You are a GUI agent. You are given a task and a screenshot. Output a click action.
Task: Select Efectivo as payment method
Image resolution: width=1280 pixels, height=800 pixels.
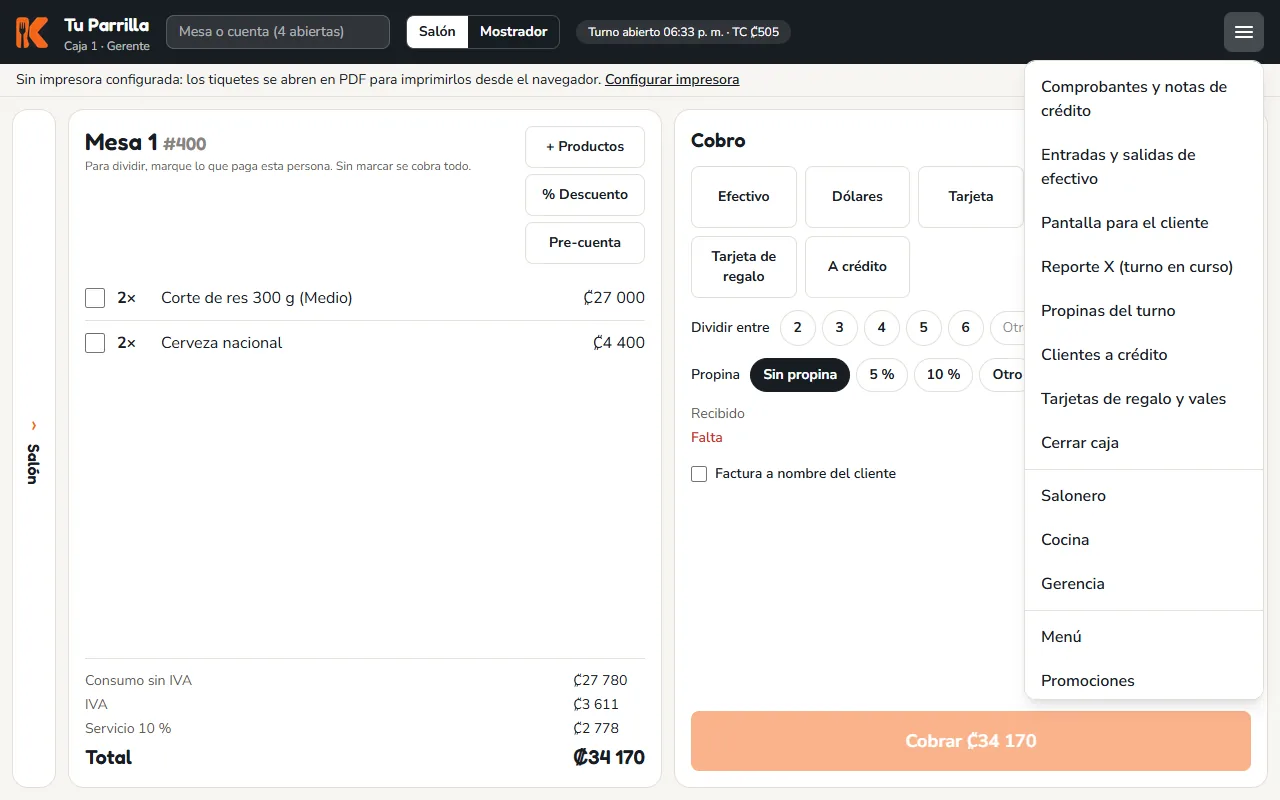[x=744, y=197]
